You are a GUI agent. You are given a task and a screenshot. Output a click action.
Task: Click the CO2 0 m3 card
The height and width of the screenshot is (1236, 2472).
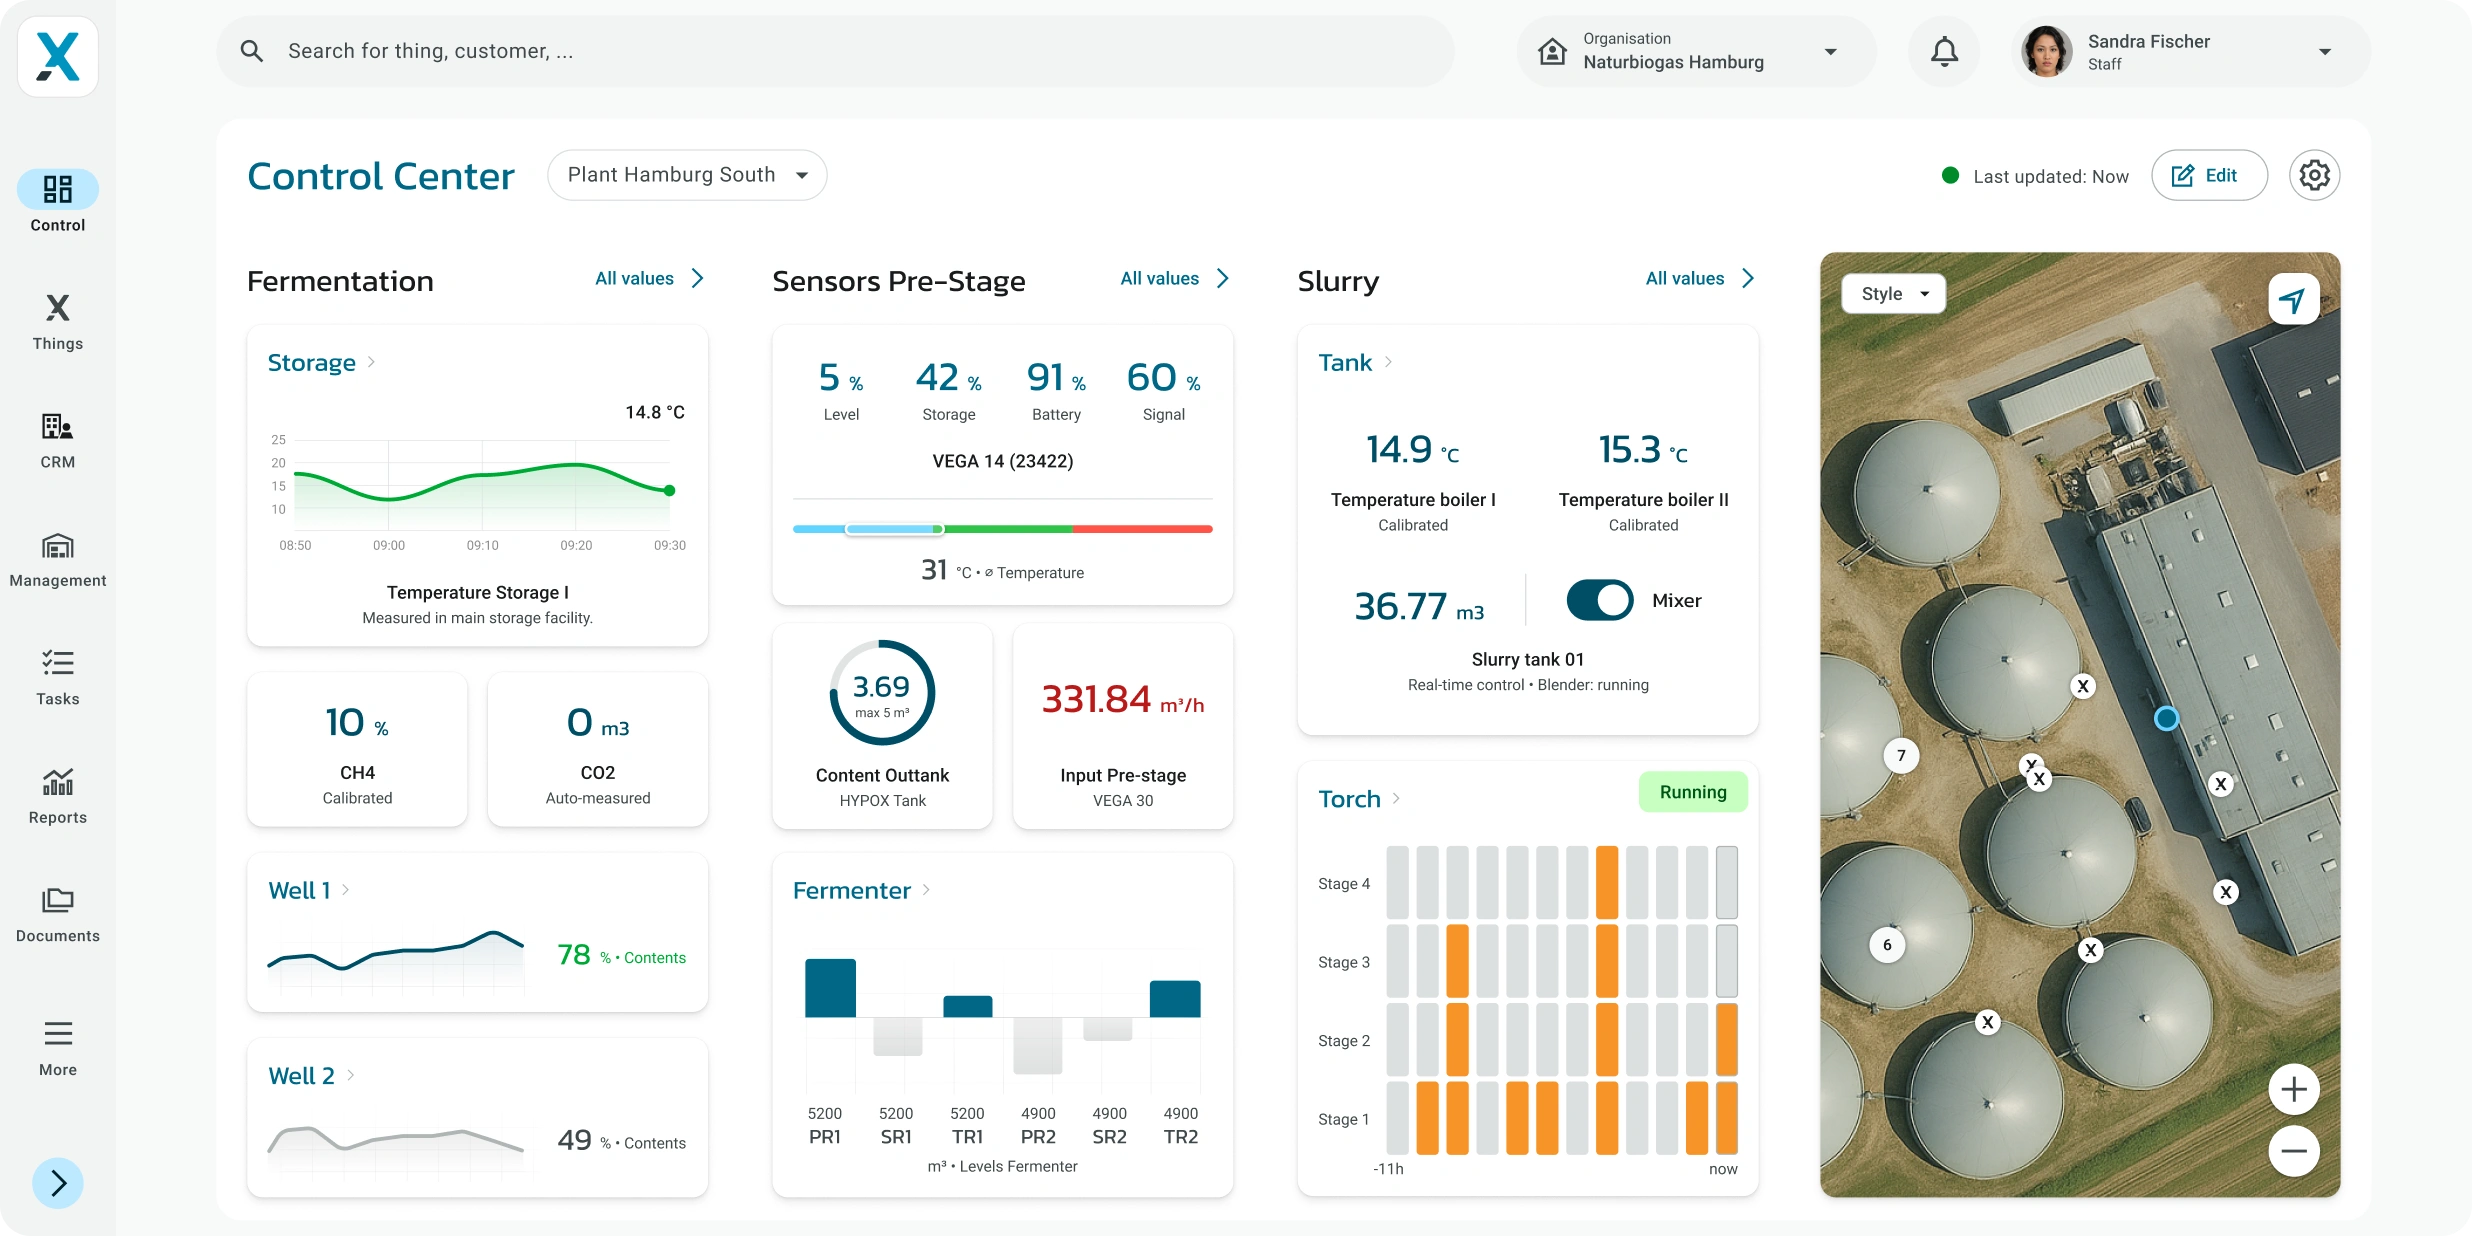[x=598, y=750]
